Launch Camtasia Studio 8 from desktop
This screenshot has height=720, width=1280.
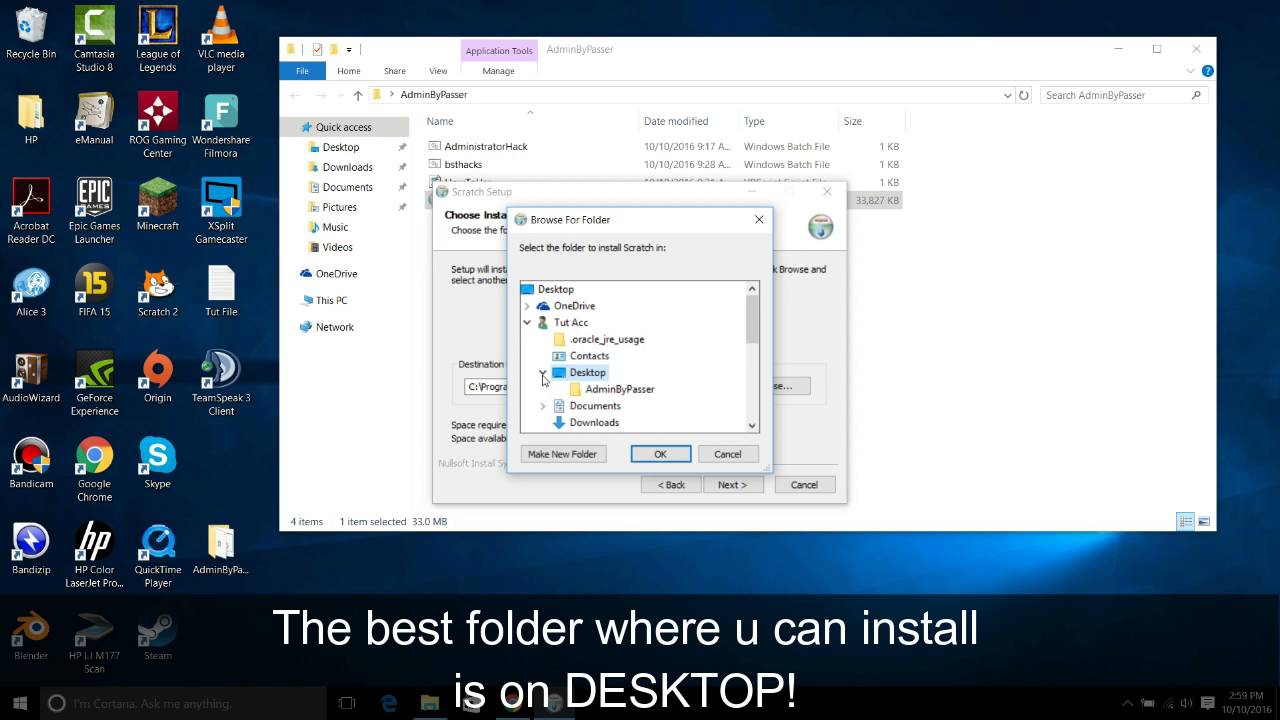pyautogui.click(x=94, y=40)
